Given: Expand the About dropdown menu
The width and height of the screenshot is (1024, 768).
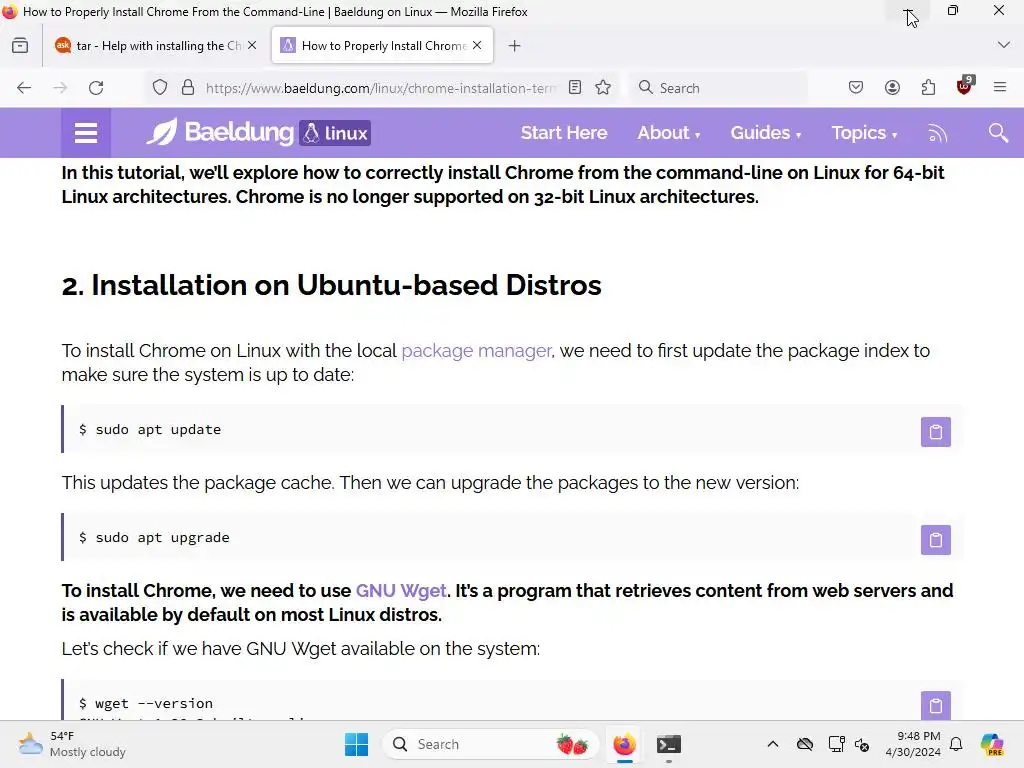Looking at the screenshot, I should (x=668, y=133).
